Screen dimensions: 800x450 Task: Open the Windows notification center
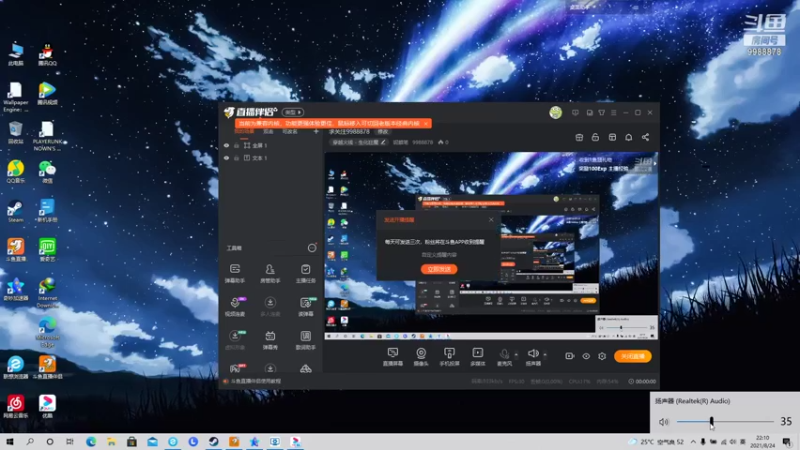(787, 442)
